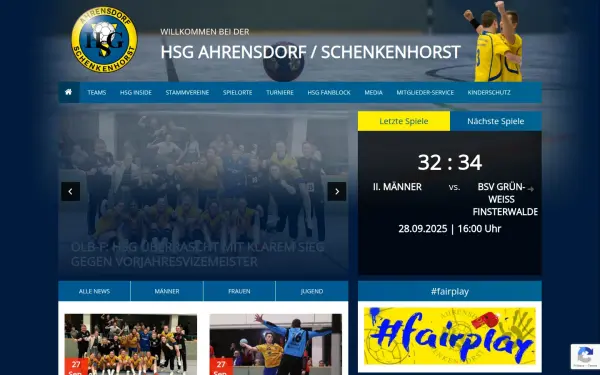Open the Mitglieder-Service menu

click(425, 93)
